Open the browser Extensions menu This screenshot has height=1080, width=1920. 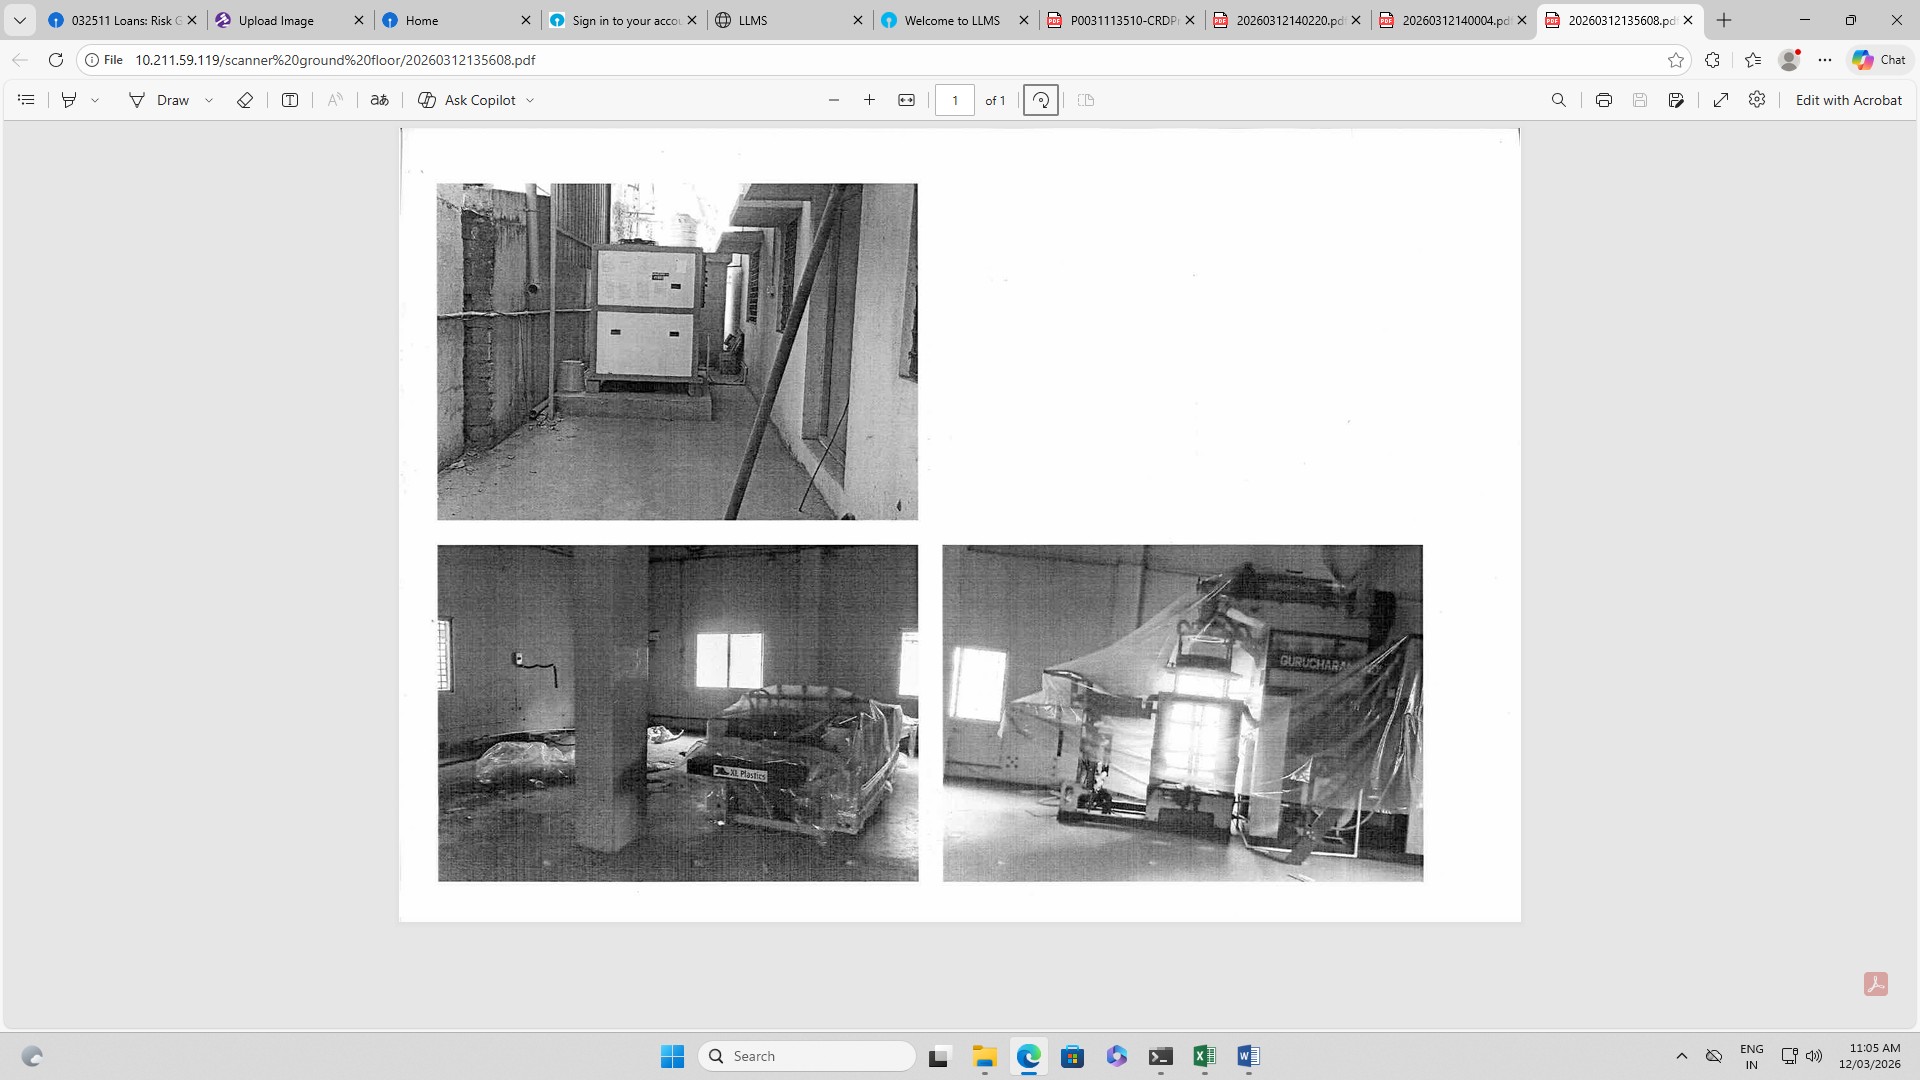pos(1712,60)
